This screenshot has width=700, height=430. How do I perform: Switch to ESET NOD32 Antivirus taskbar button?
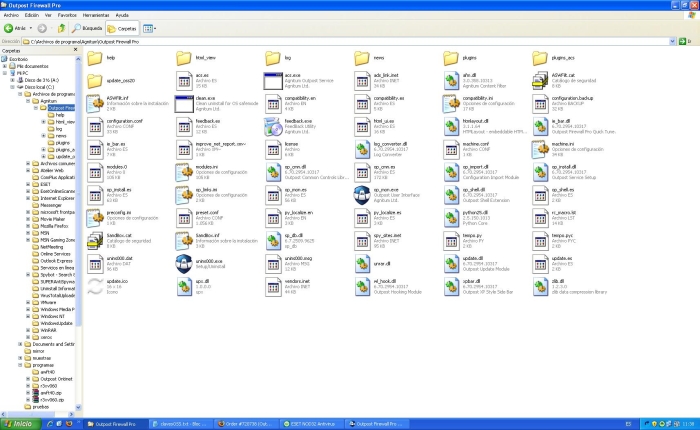coord(312,424)
